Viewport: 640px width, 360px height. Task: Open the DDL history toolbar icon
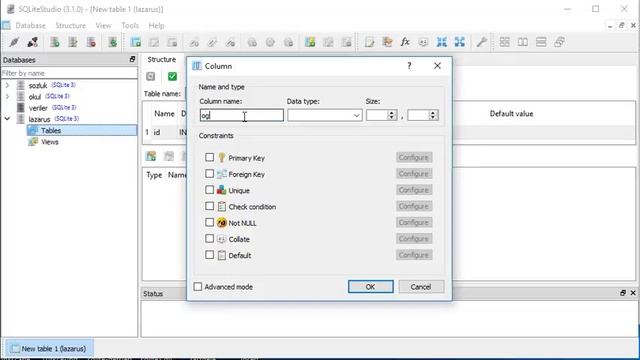pos(387,42)
